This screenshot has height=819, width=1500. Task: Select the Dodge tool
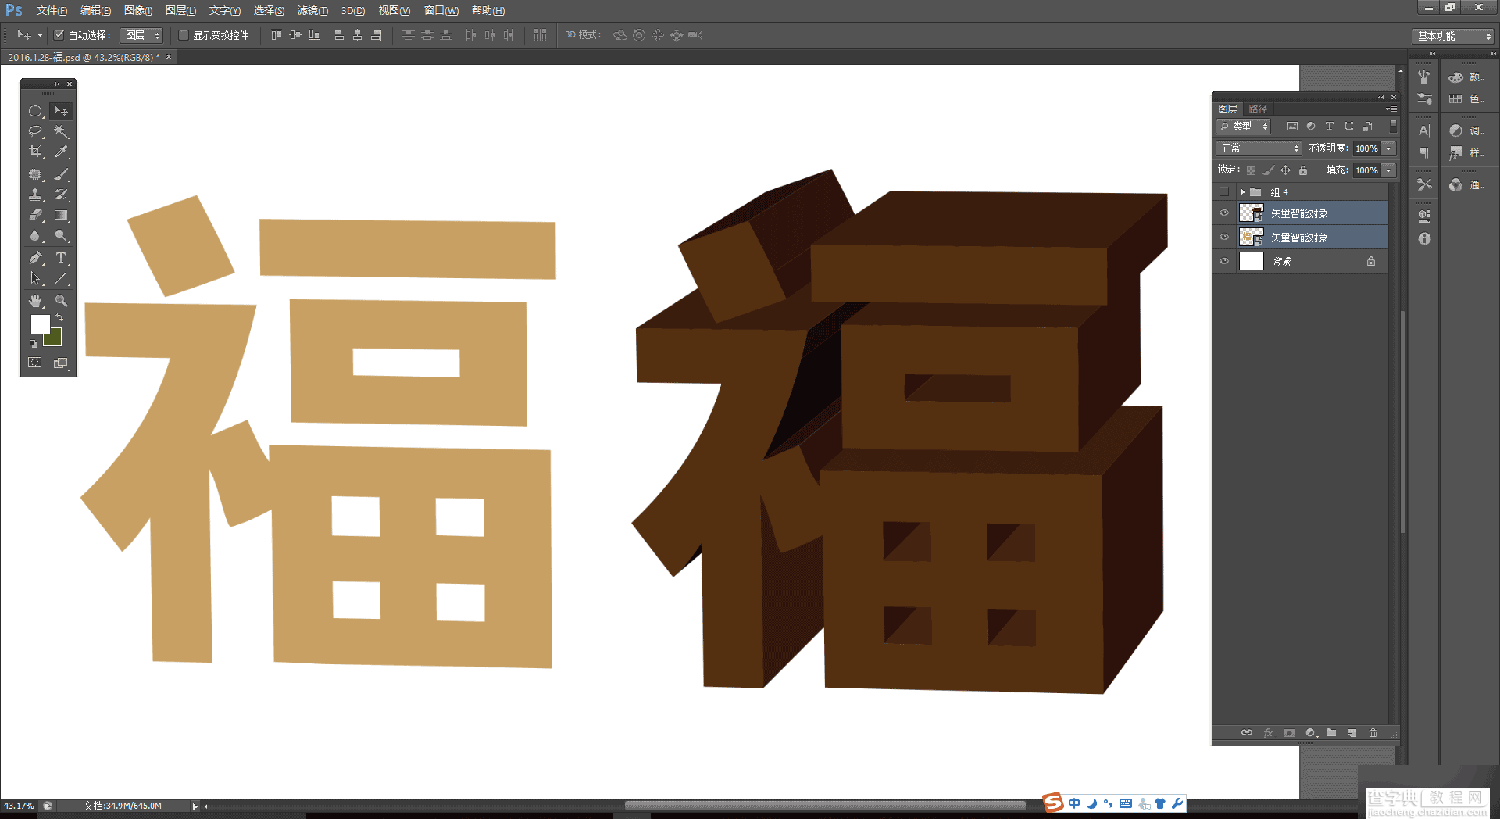coord(61,236)
